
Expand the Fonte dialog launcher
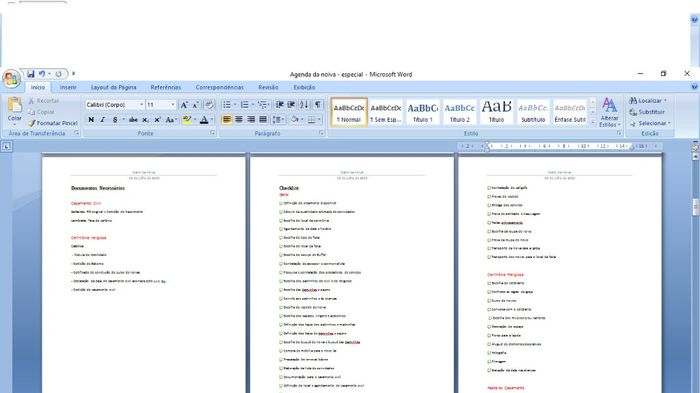pyautogui.click(x=212, y=133)
